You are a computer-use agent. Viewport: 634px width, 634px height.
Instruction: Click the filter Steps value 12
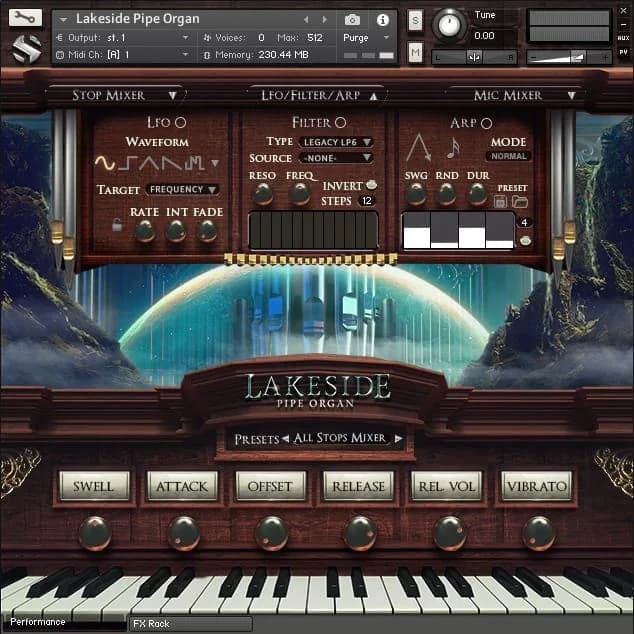coord(367,201)
